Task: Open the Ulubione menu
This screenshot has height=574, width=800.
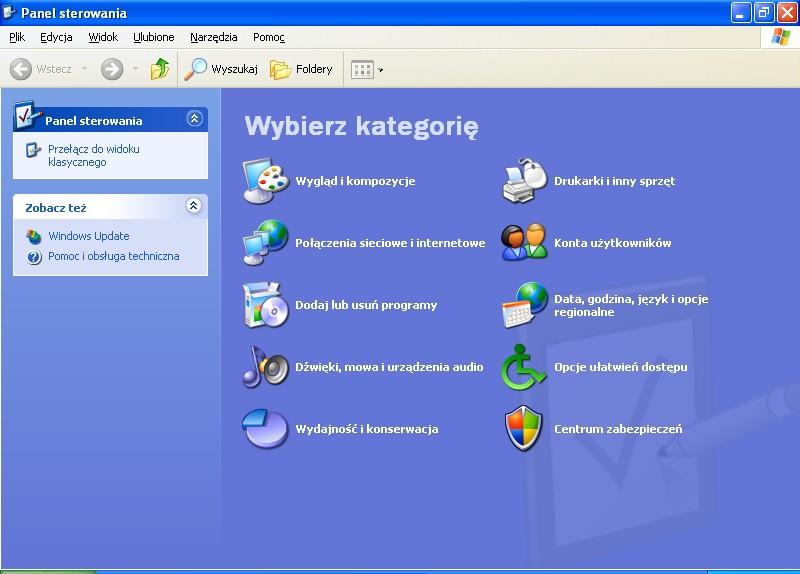Action: pyautogui.click(x=154, y=37)
